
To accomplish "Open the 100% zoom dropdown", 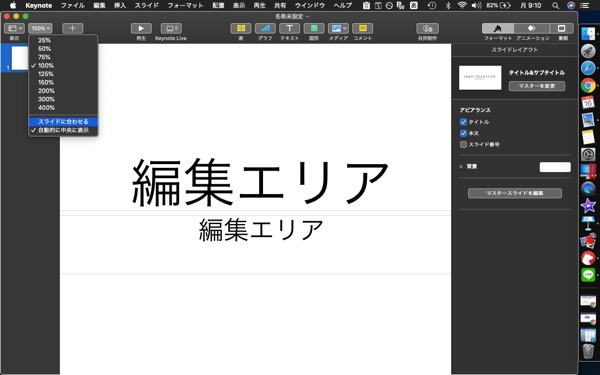I will click(40, 28).
